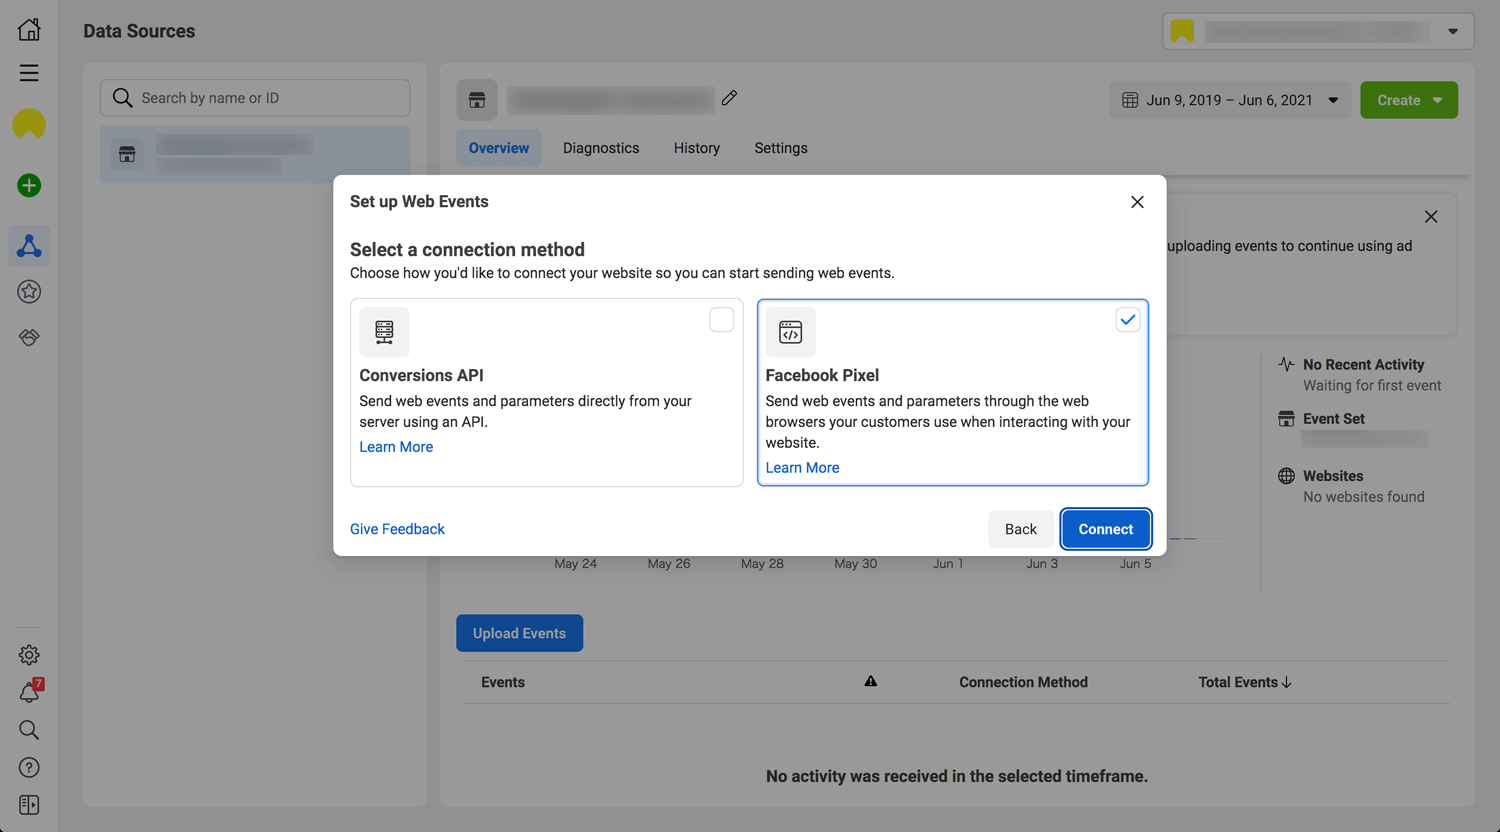1500x832 pixels.
Task: Click the Waiting for first event text
Action: [1372, 386]
